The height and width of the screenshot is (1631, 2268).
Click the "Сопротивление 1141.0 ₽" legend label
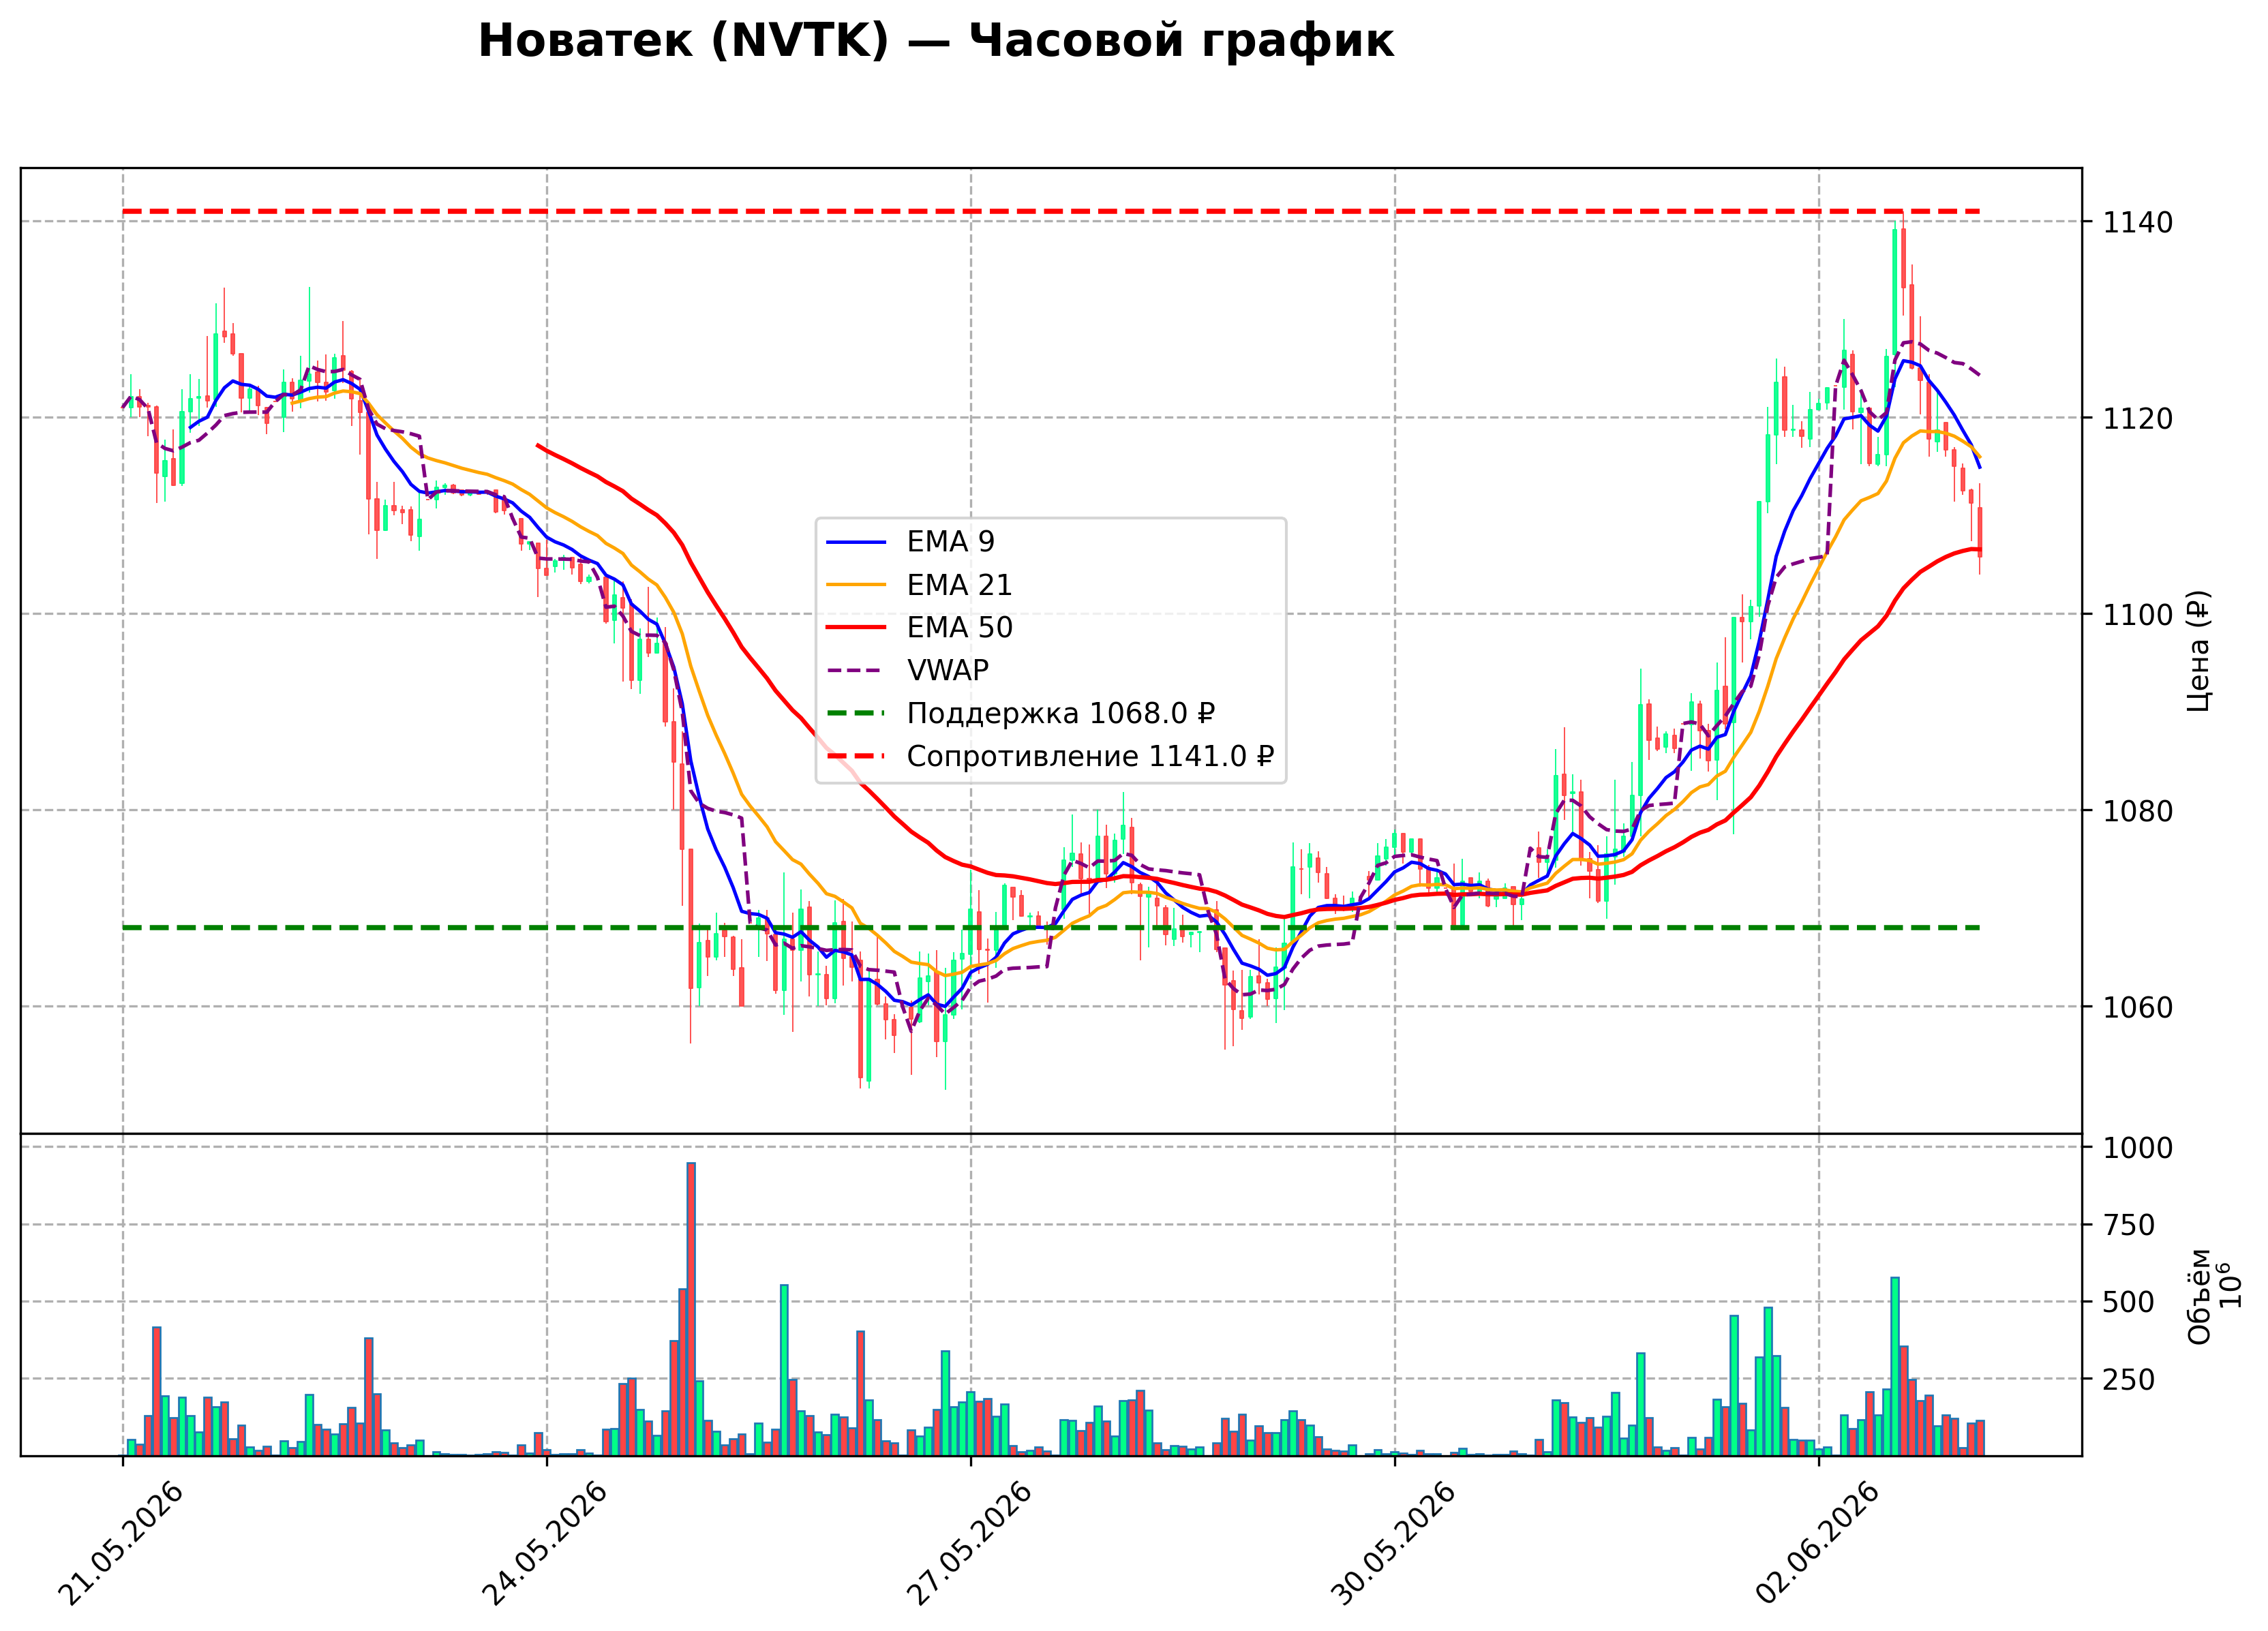point(1090,757)
